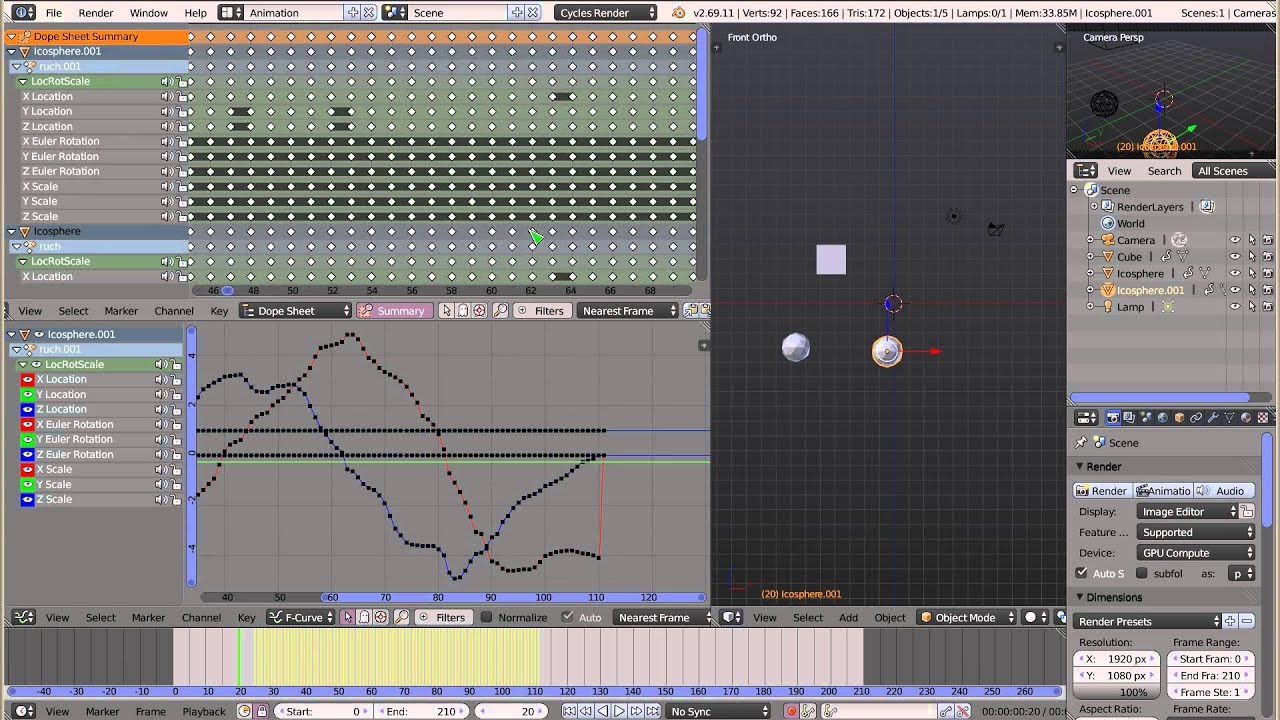Open Graph Editor editor type selector
Screen dimensions: 1280x720
click(24, 617)
